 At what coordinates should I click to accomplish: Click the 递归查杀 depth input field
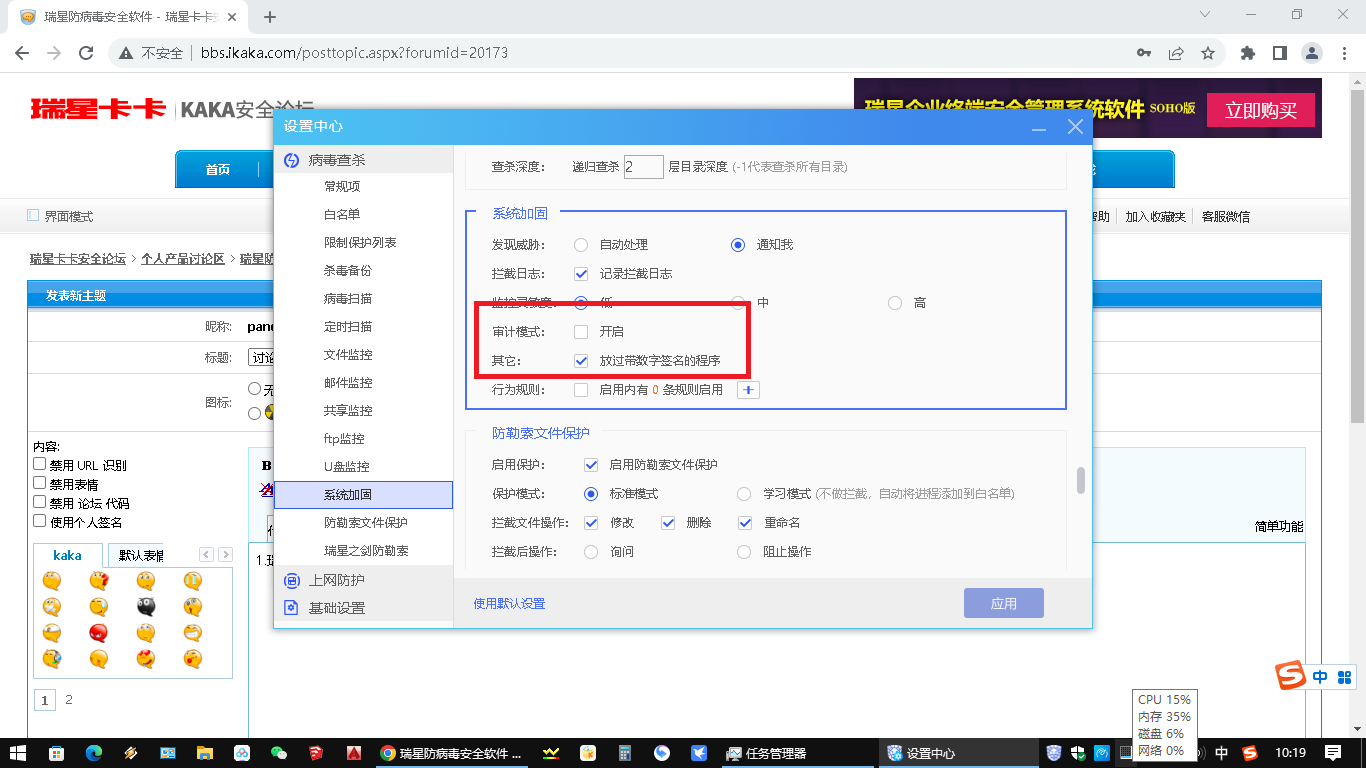tap(643, 167)
